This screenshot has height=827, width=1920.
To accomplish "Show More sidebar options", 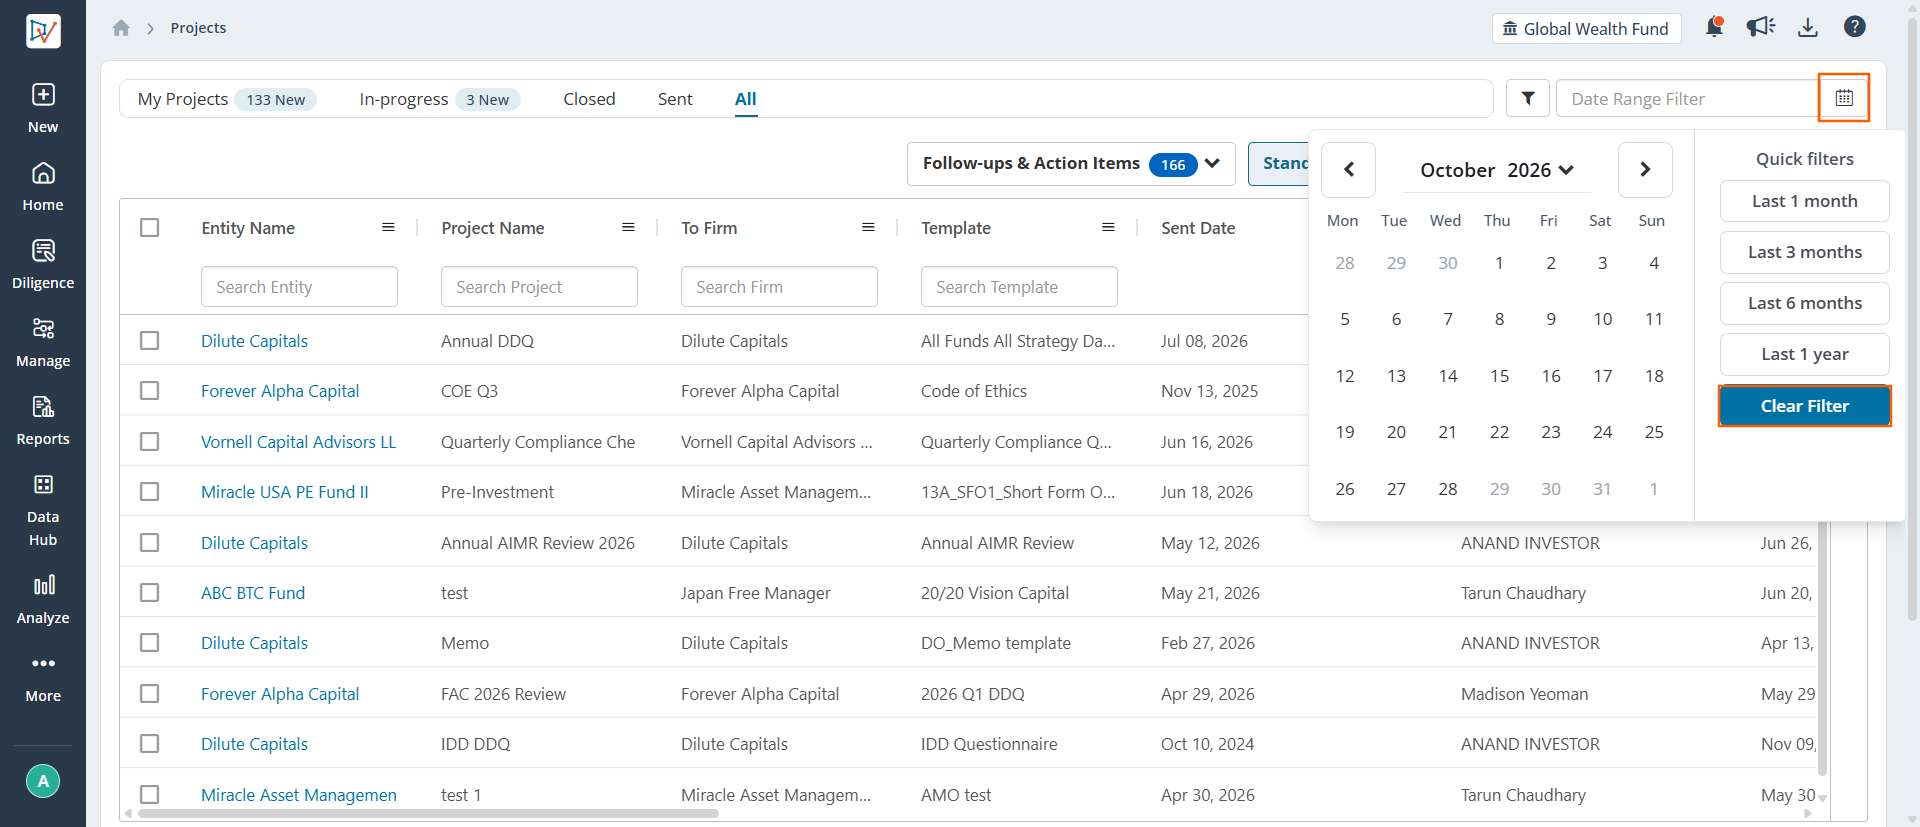I will (43, 678).
